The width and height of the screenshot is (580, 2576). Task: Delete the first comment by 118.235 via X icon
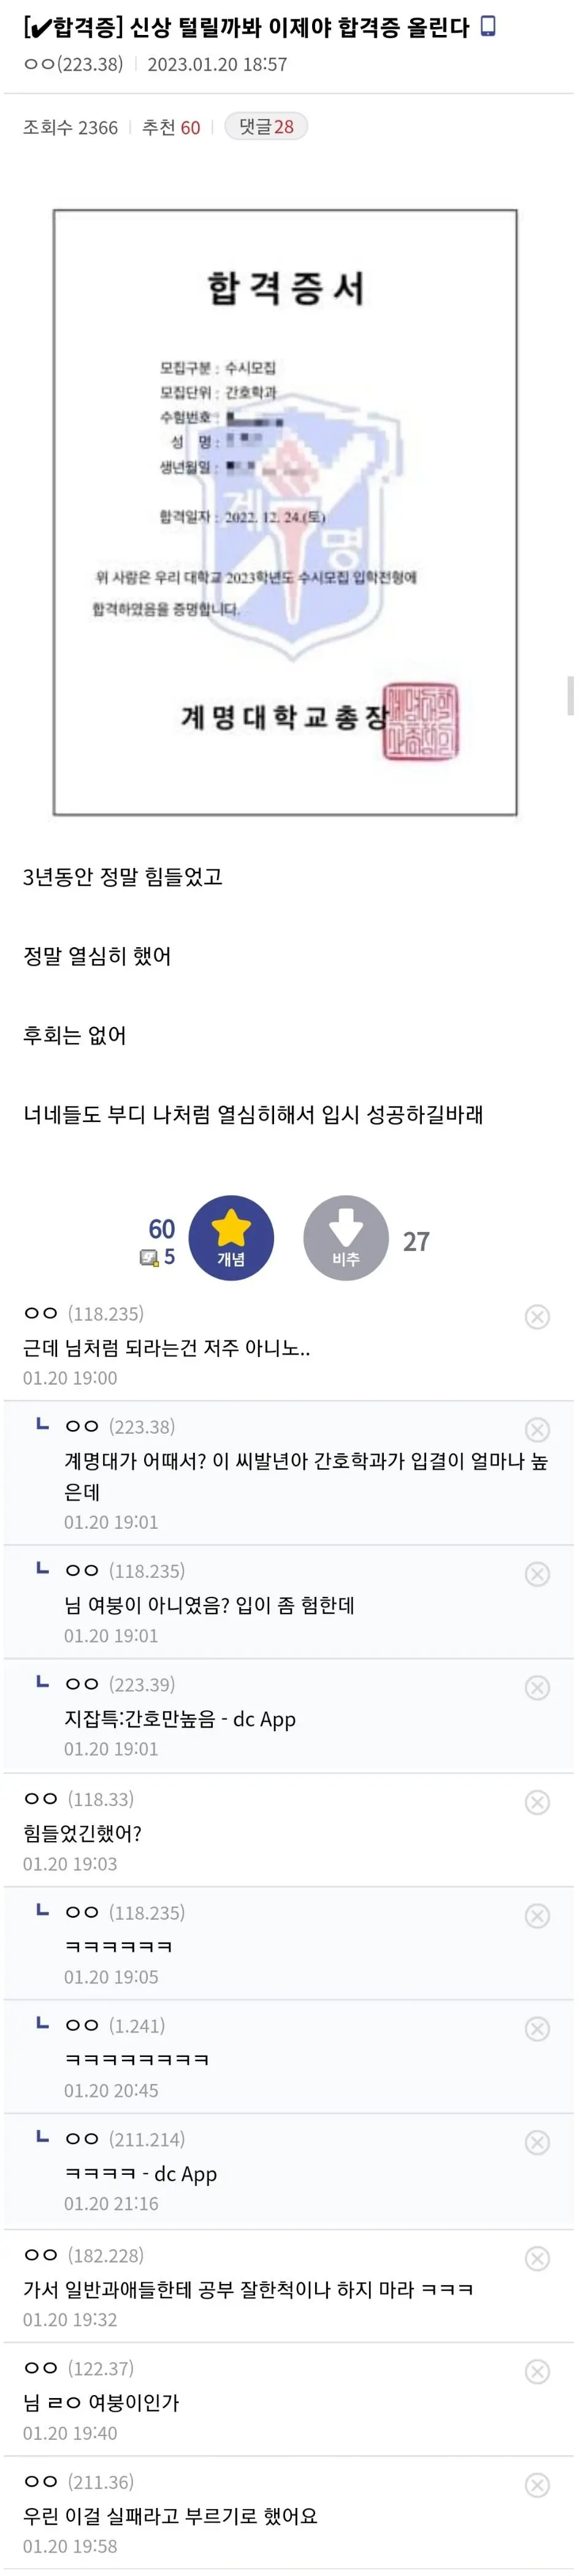point(537,1316)
